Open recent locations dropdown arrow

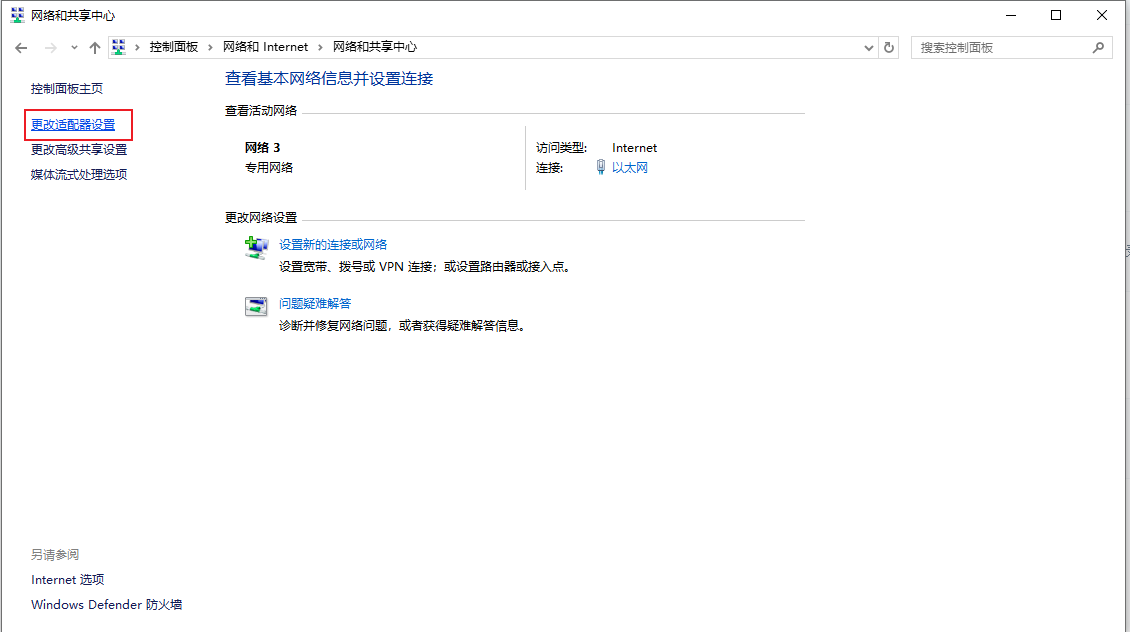click(74, 48)
